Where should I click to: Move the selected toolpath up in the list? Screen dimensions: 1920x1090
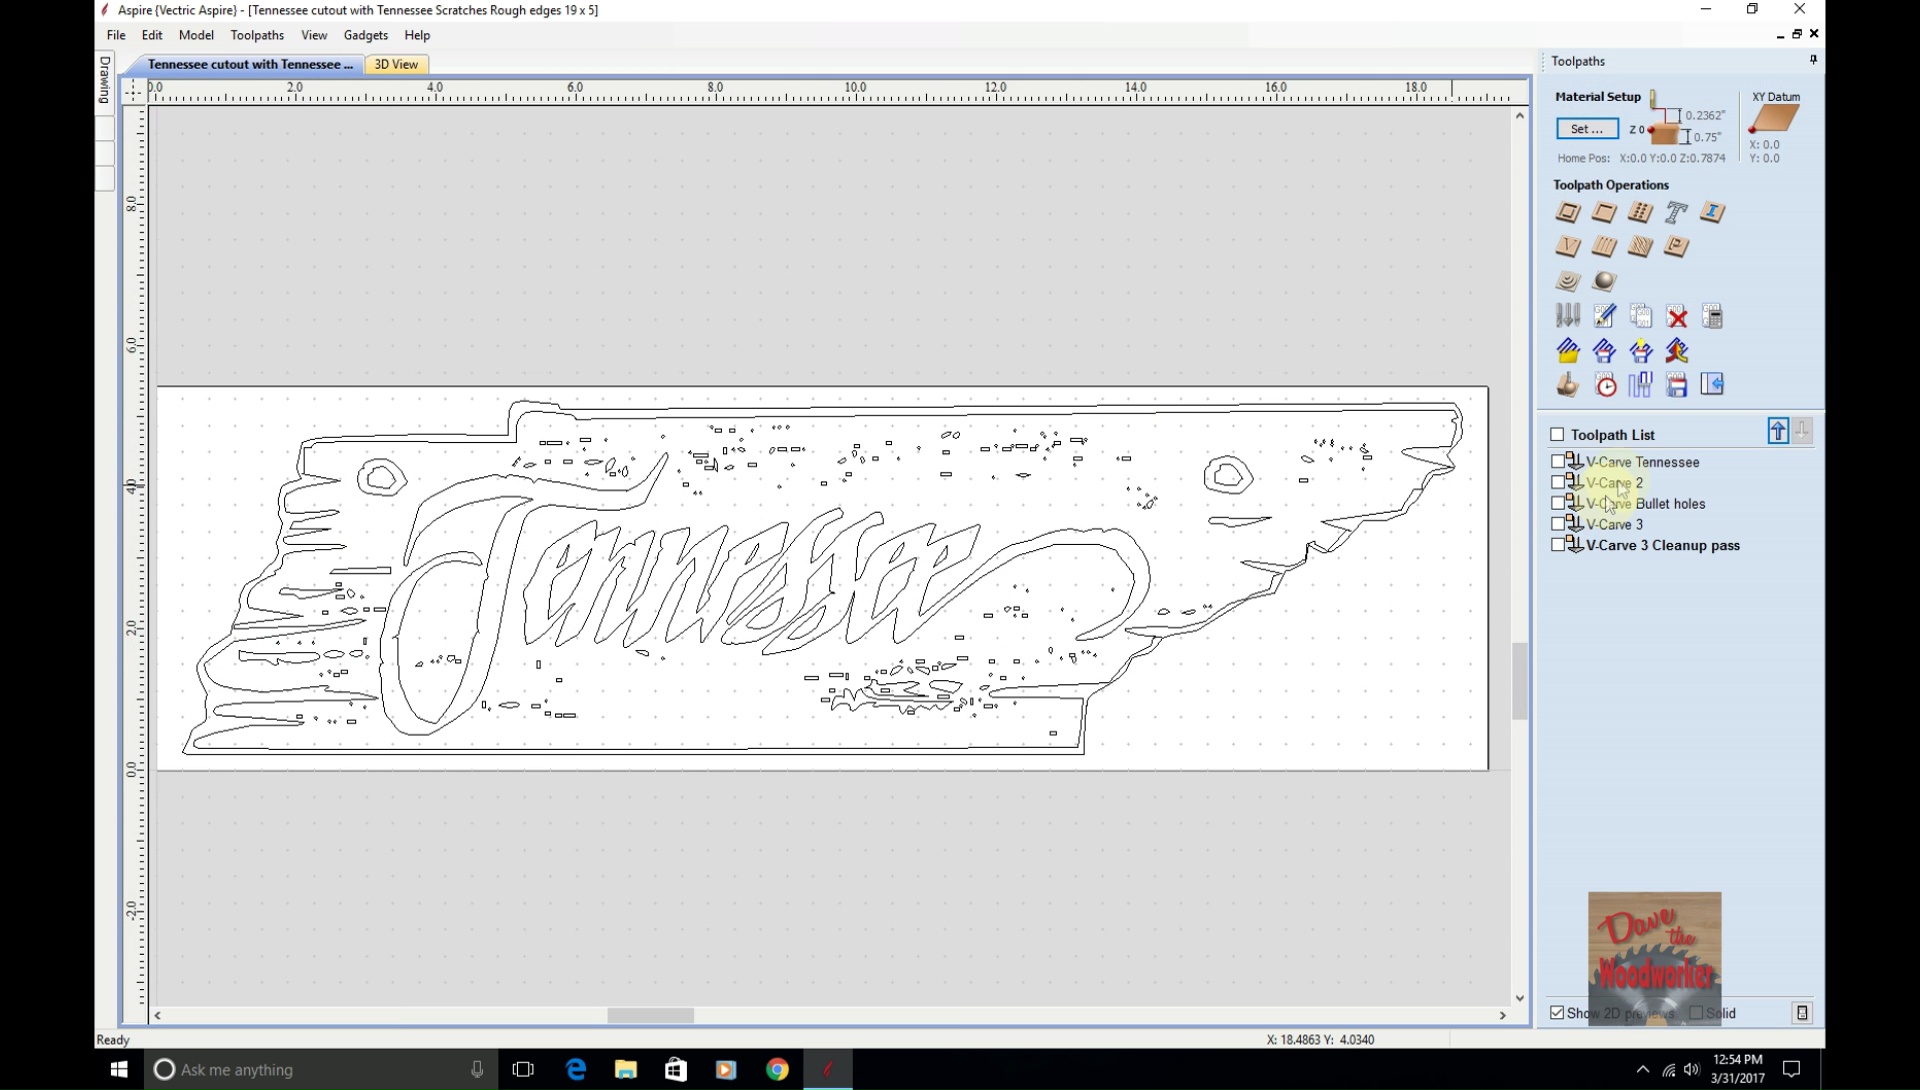tap(1778, 431)
